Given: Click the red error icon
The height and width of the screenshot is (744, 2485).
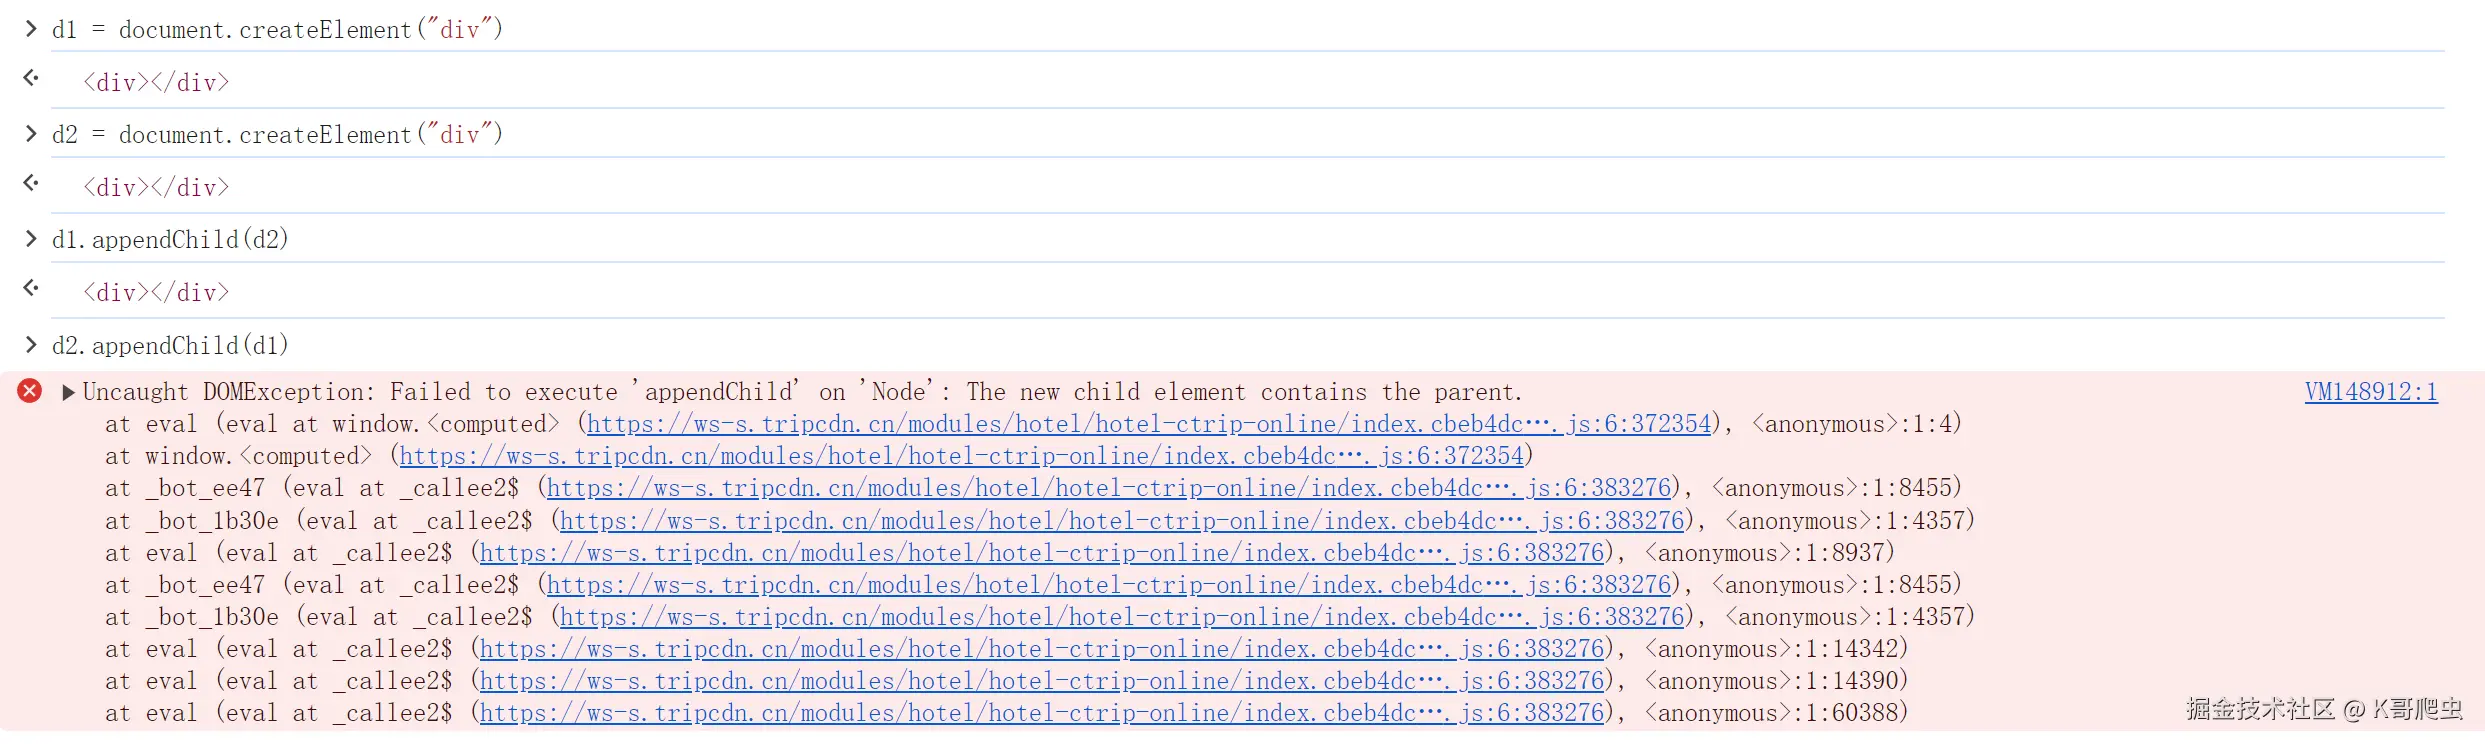Looking at the screenshot, I should click(30, 391).
